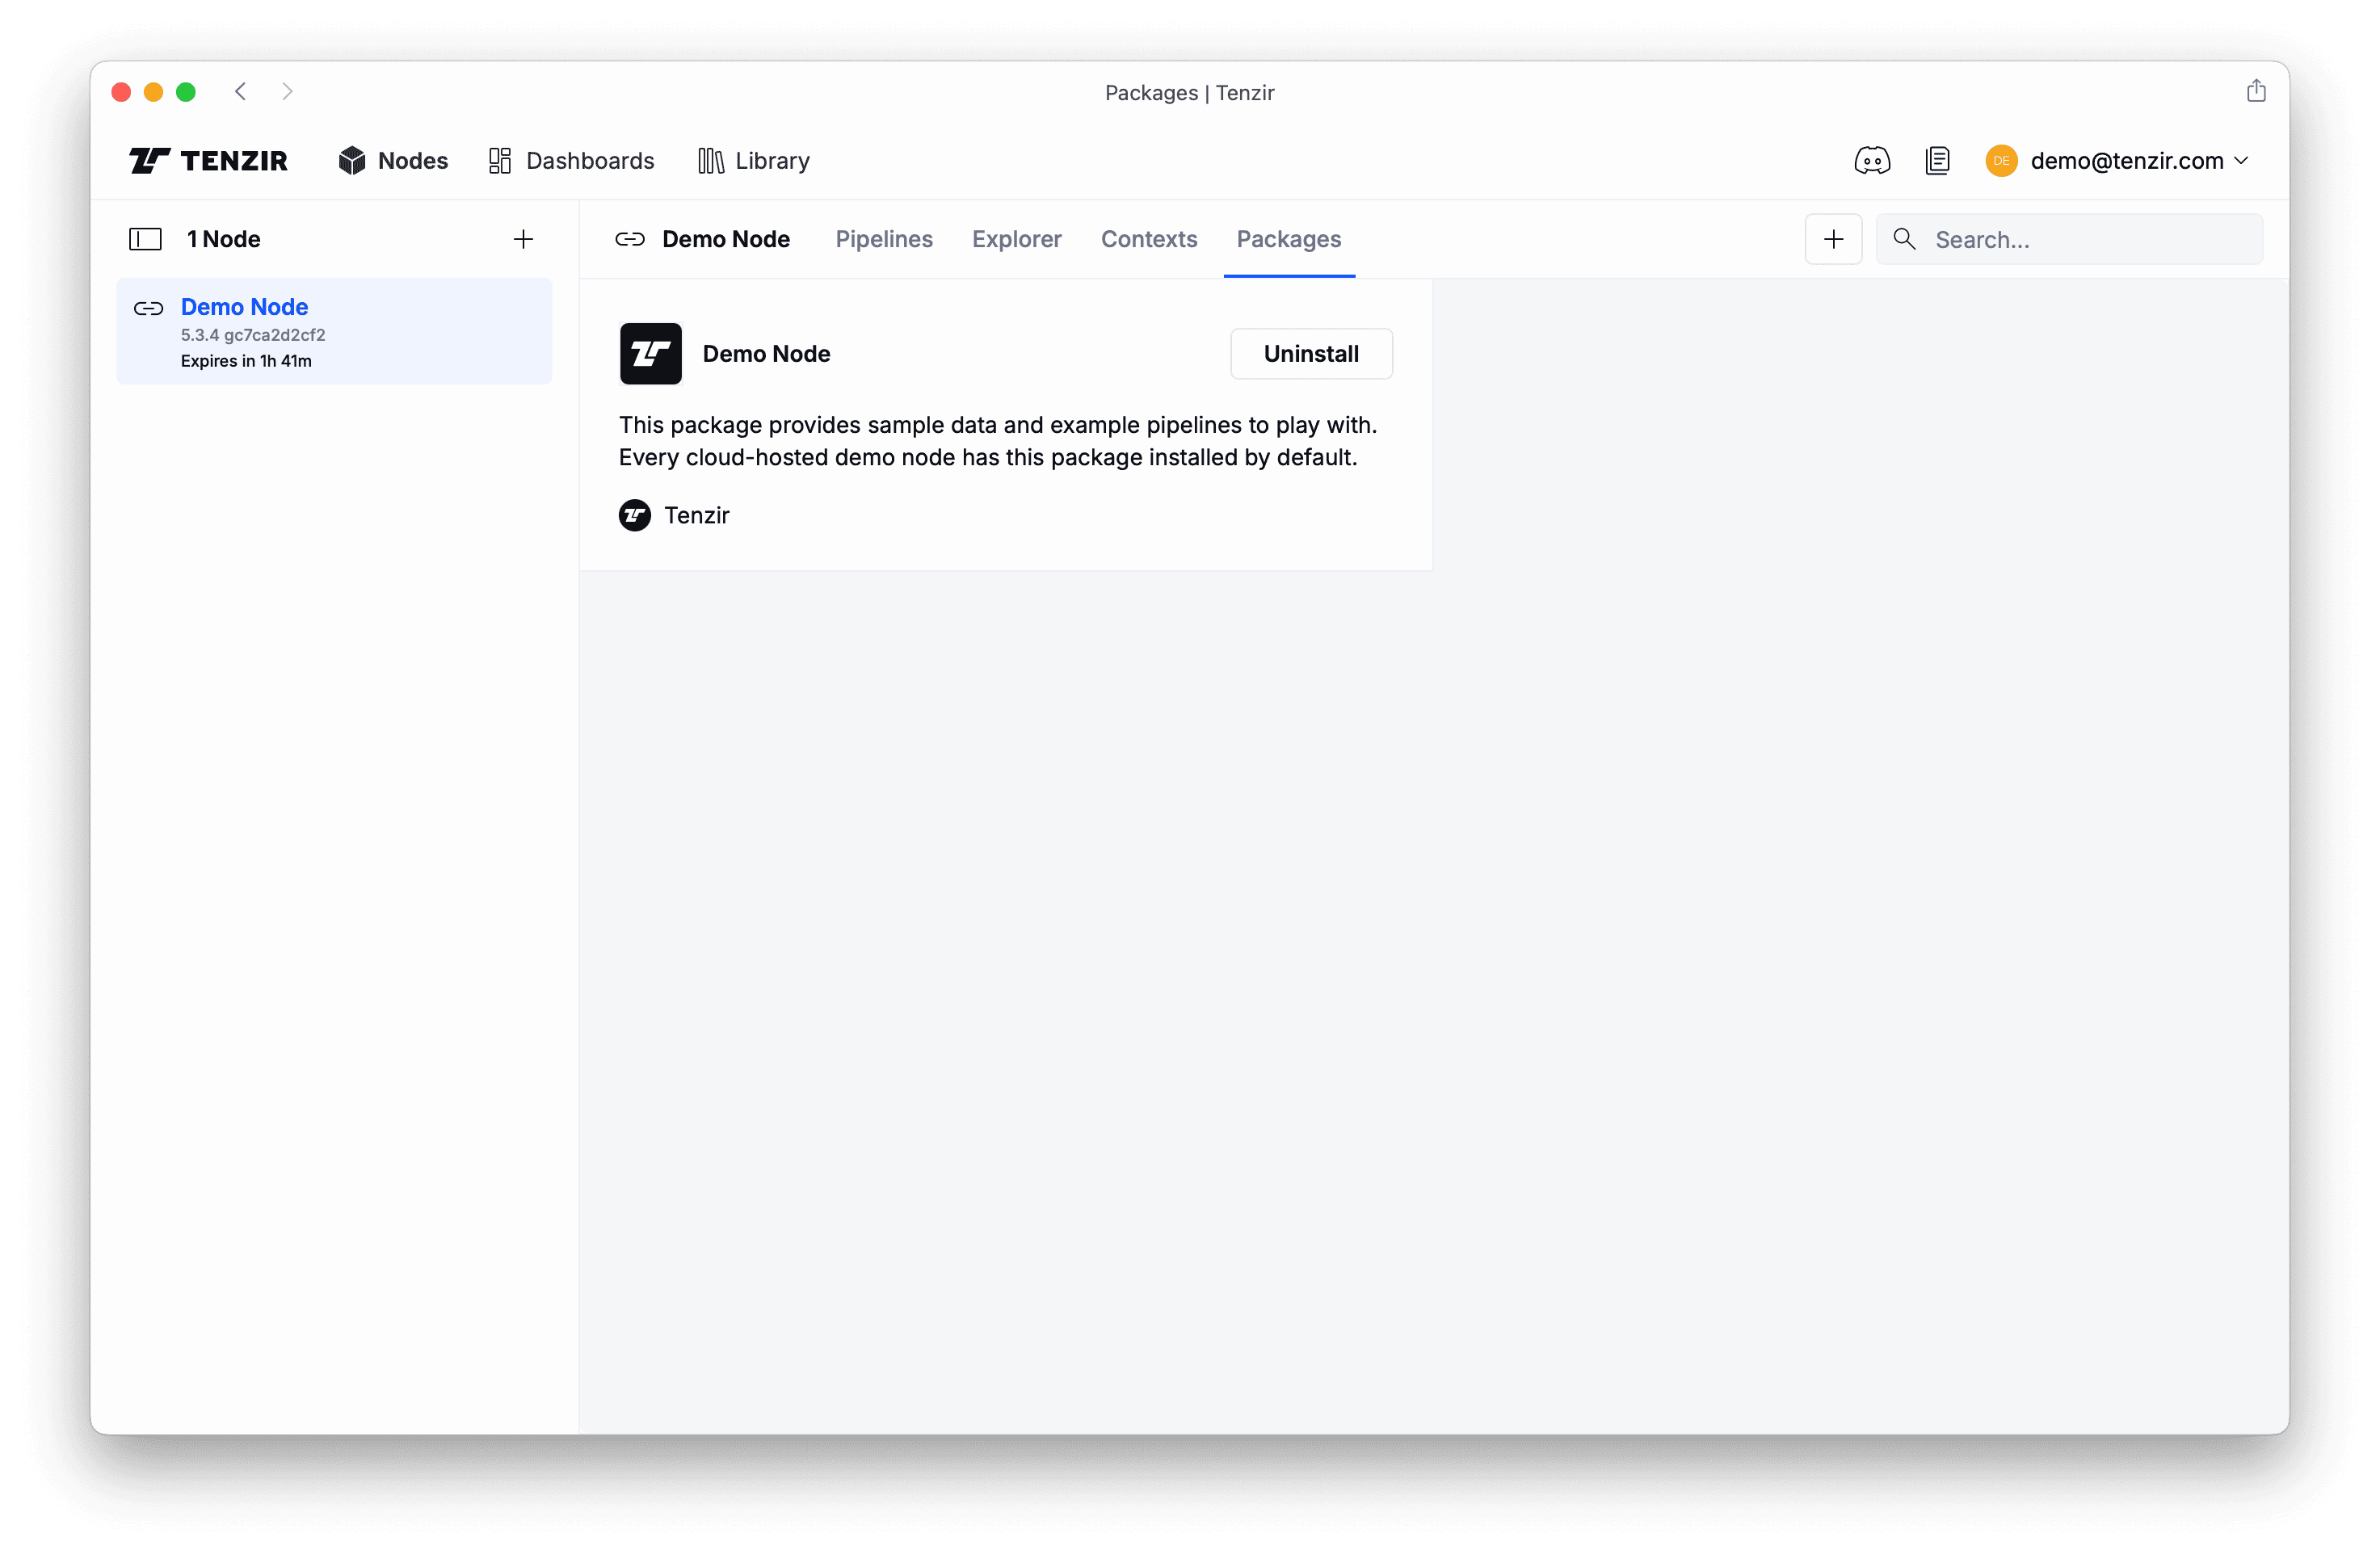Open the Discord community icon
This screenshot has height=1554, width=2380.
(x=1872, y=160)
